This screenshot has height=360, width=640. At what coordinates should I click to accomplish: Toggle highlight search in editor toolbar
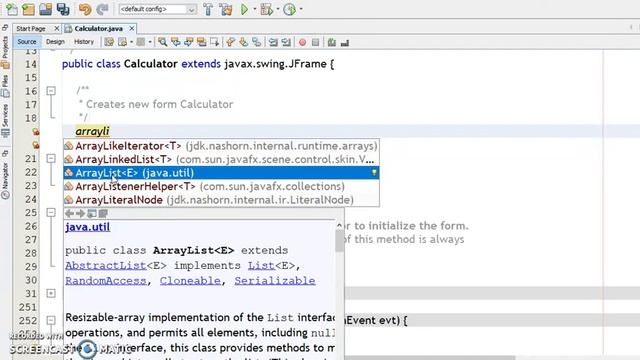tap(201, 42)
